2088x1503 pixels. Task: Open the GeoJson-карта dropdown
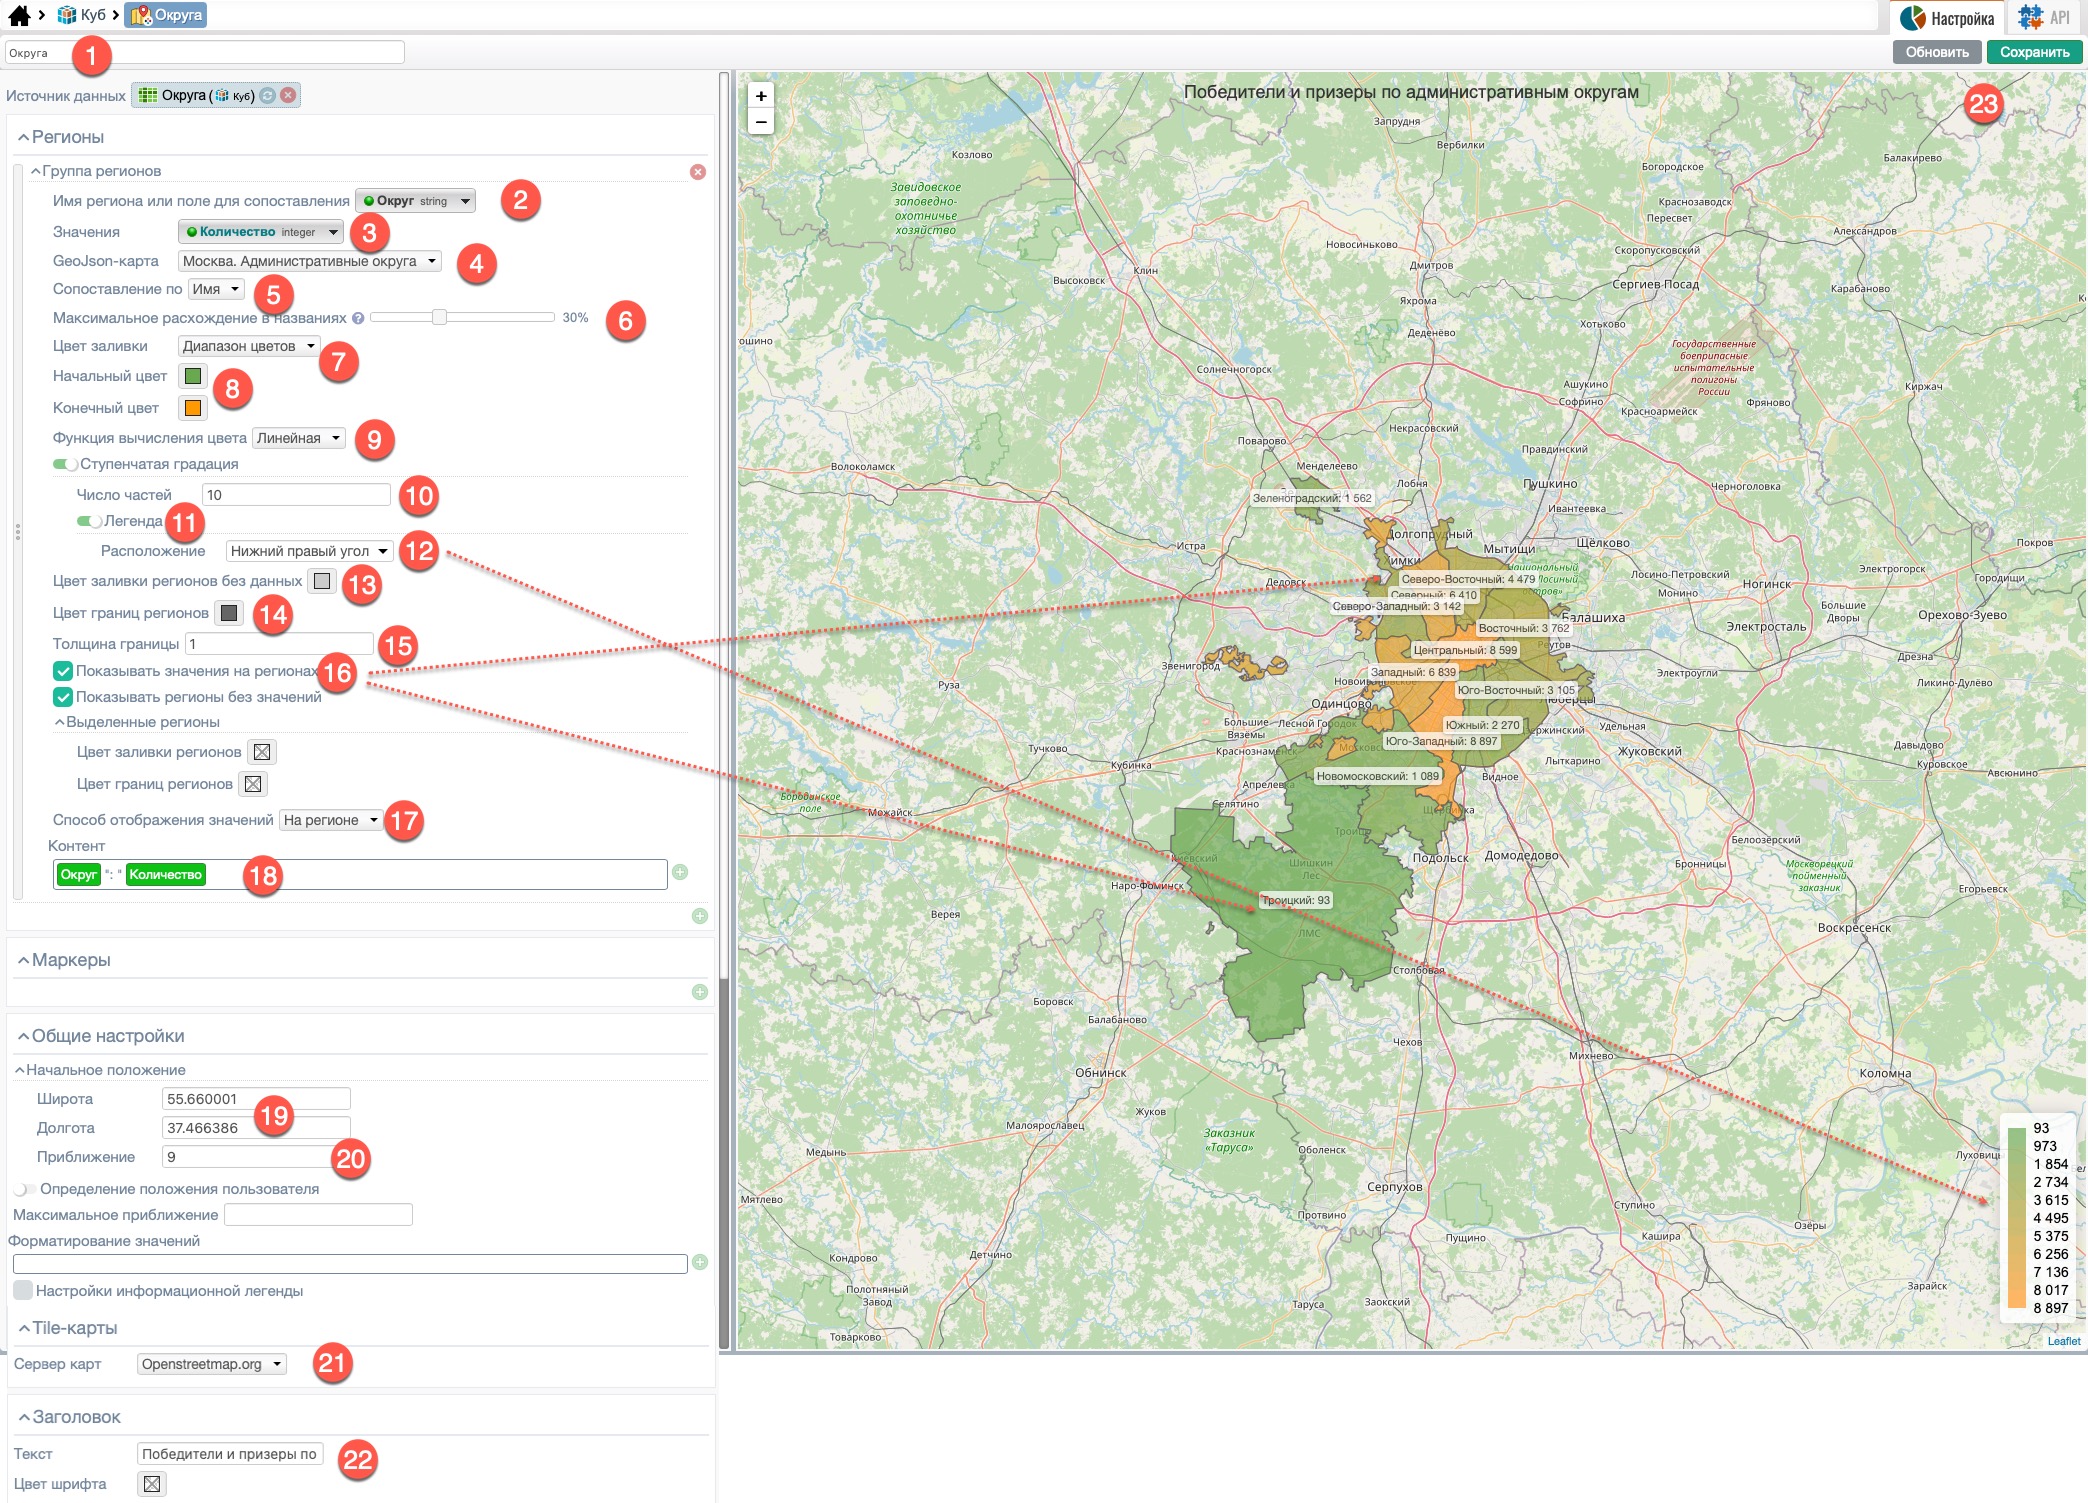pyautogui.click(x=309, y=261)
